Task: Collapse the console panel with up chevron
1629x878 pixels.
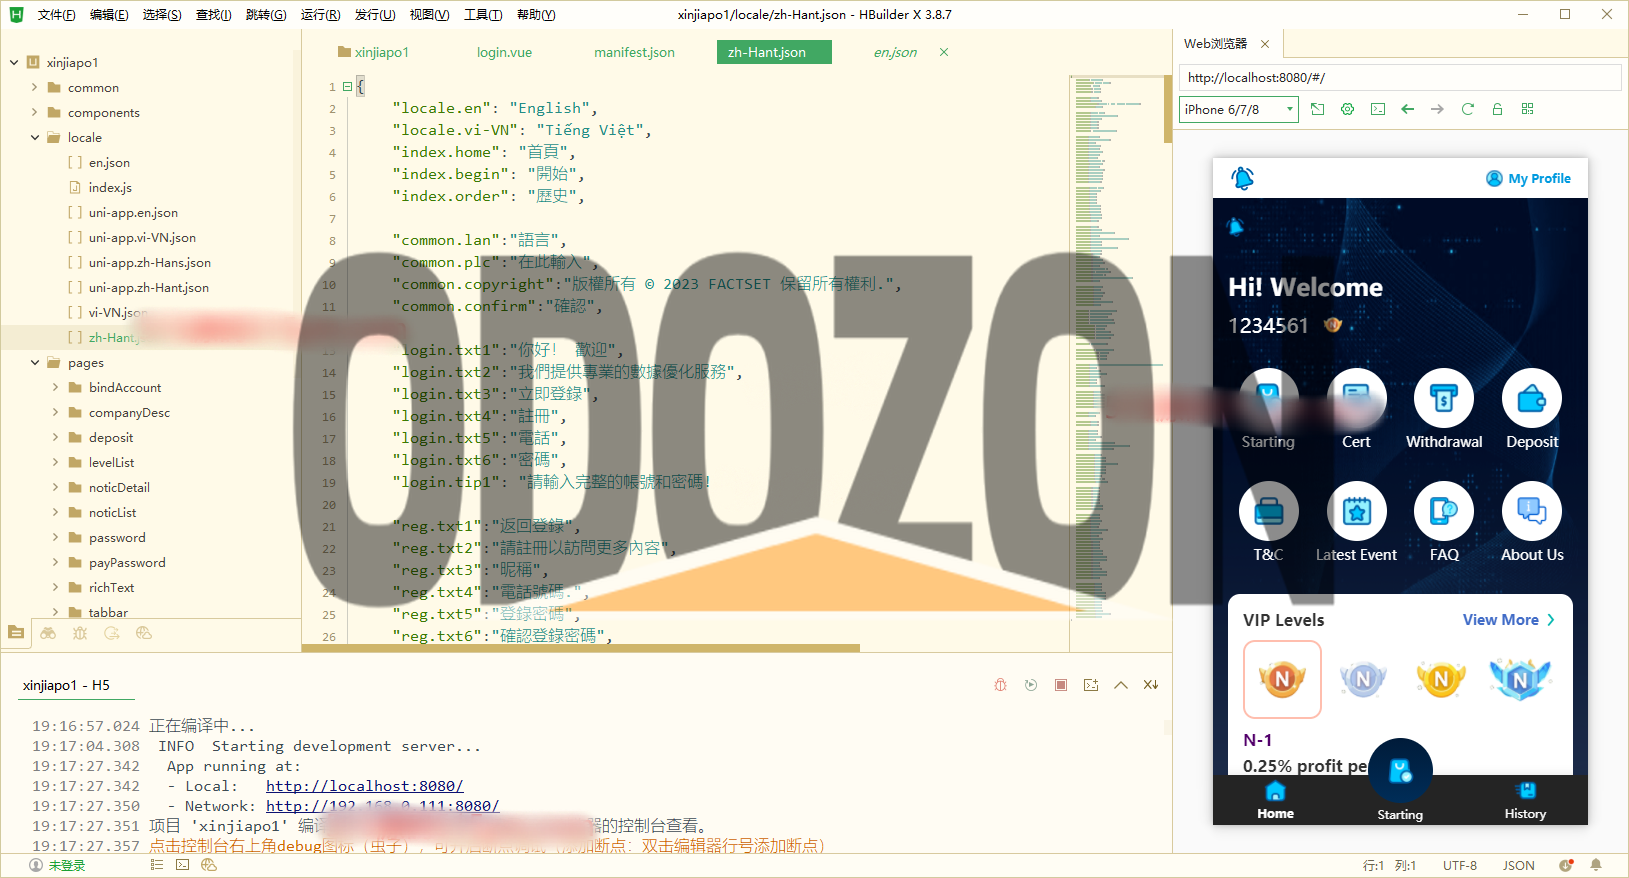Action: [1121, 685]
